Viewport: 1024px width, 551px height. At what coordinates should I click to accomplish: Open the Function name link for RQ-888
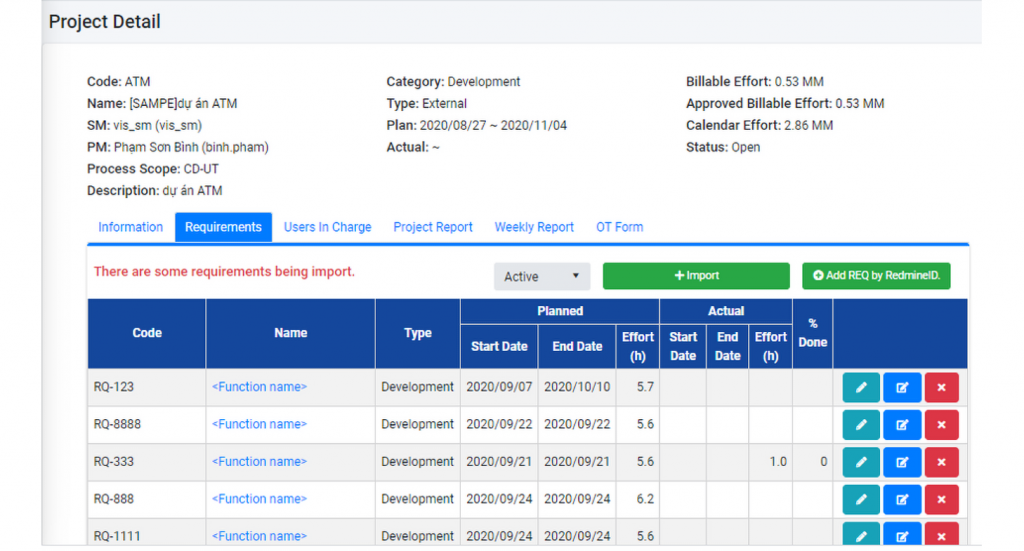pyautogui.click(x=259, y=499)
